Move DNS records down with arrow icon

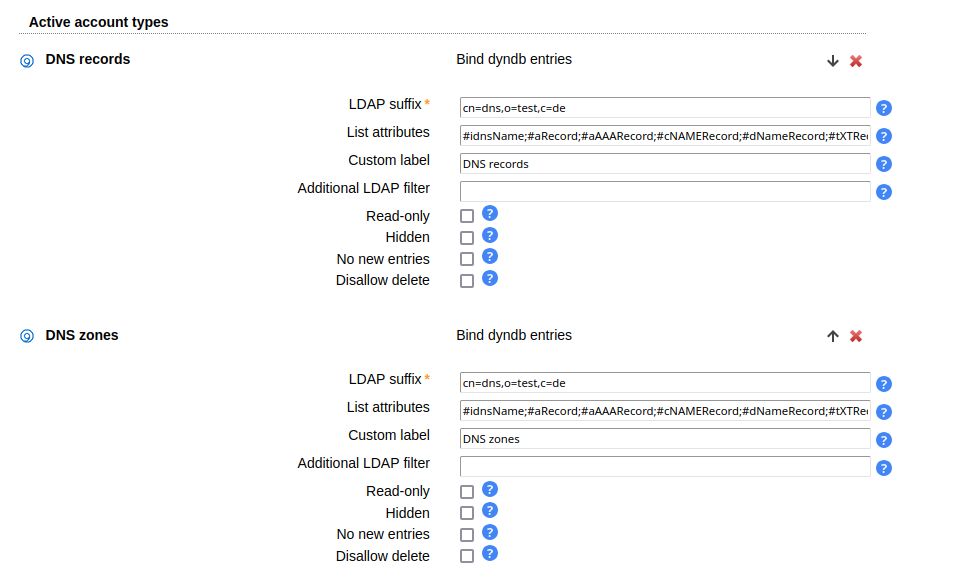832,61
